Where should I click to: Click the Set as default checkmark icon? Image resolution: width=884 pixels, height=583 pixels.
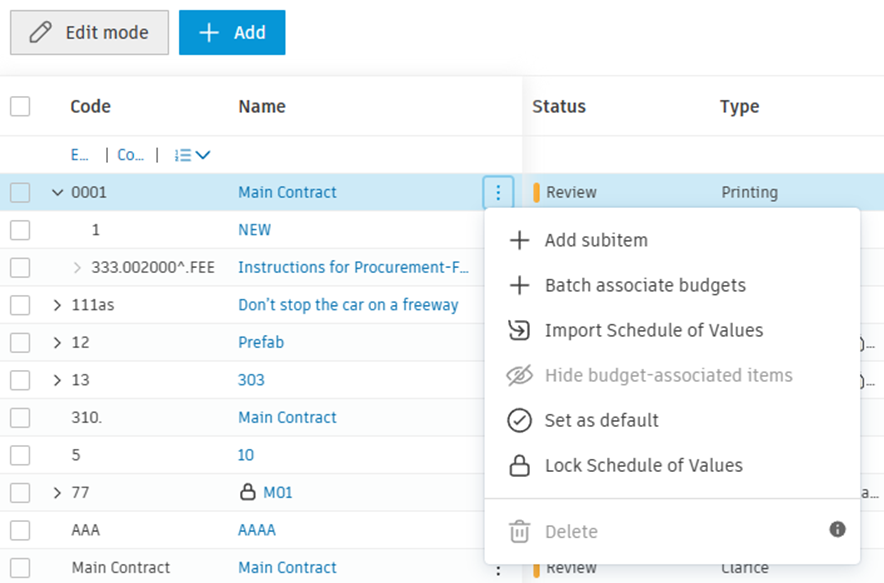(519, 420)
